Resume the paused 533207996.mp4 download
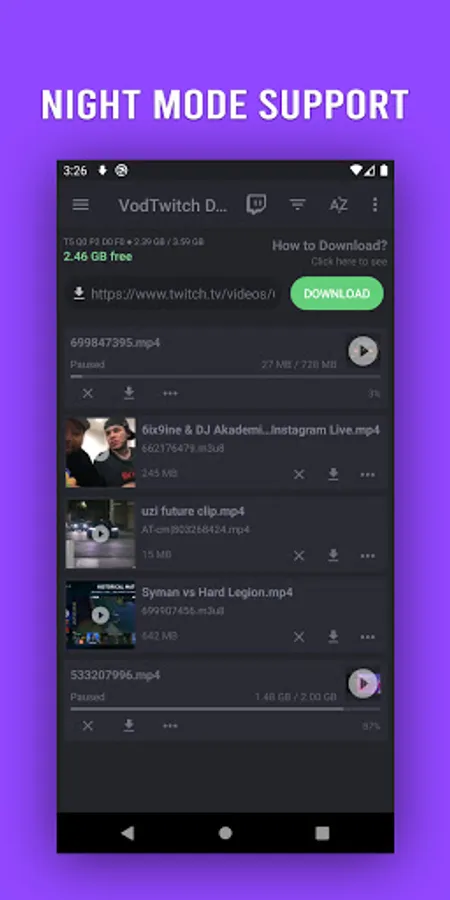 click(363, 684)
